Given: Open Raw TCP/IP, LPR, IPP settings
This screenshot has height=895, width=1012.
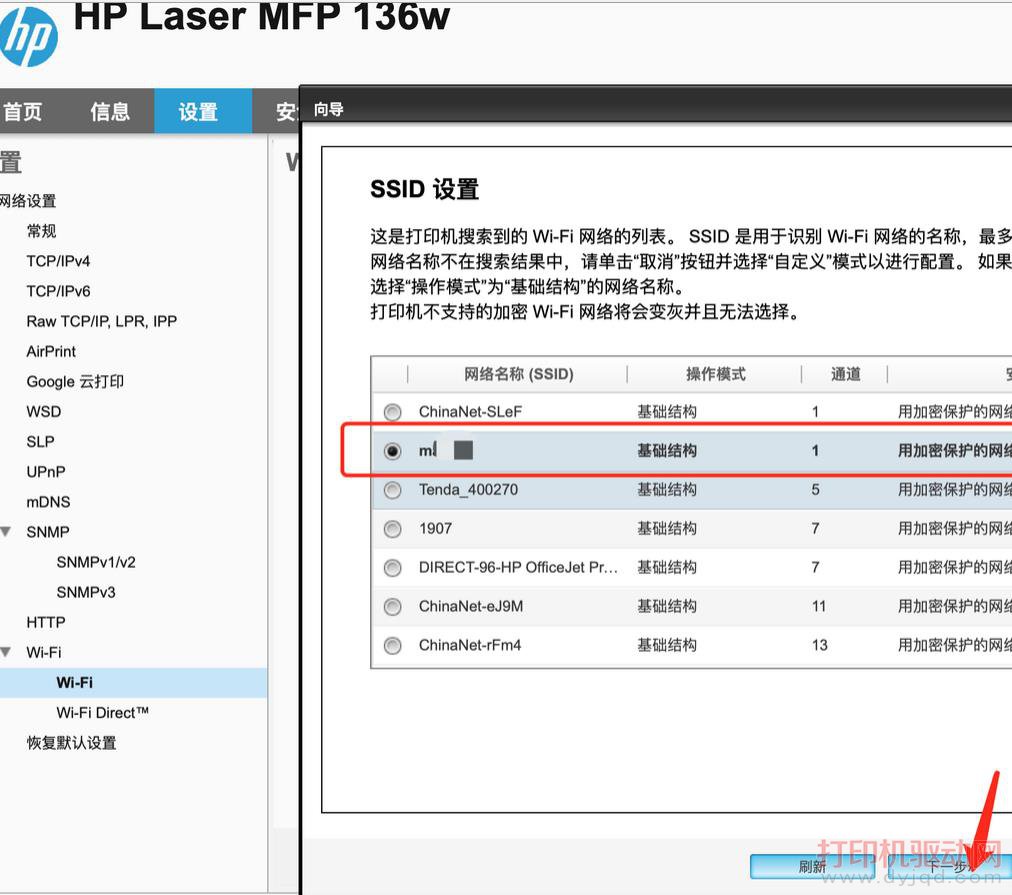Looking at the screenshot, I should pyautogui.click(x=101, y=321).
